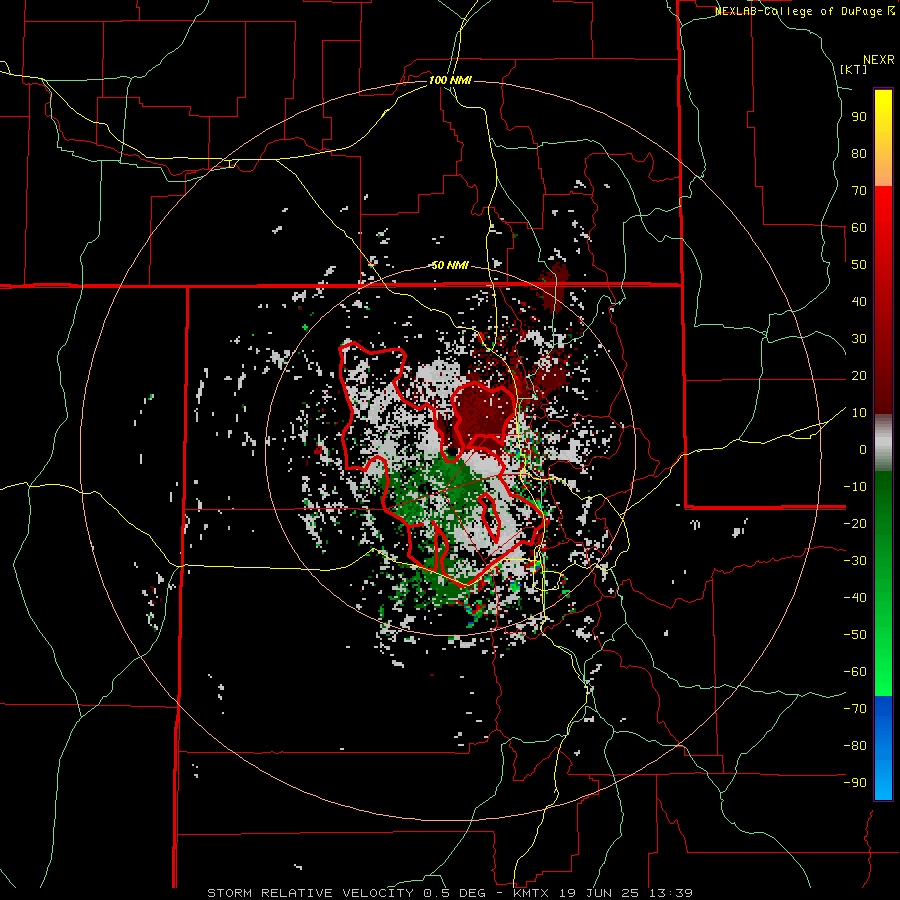900x900 pixels.
Task: Select the -70 scale value
Action: (855, 709)
